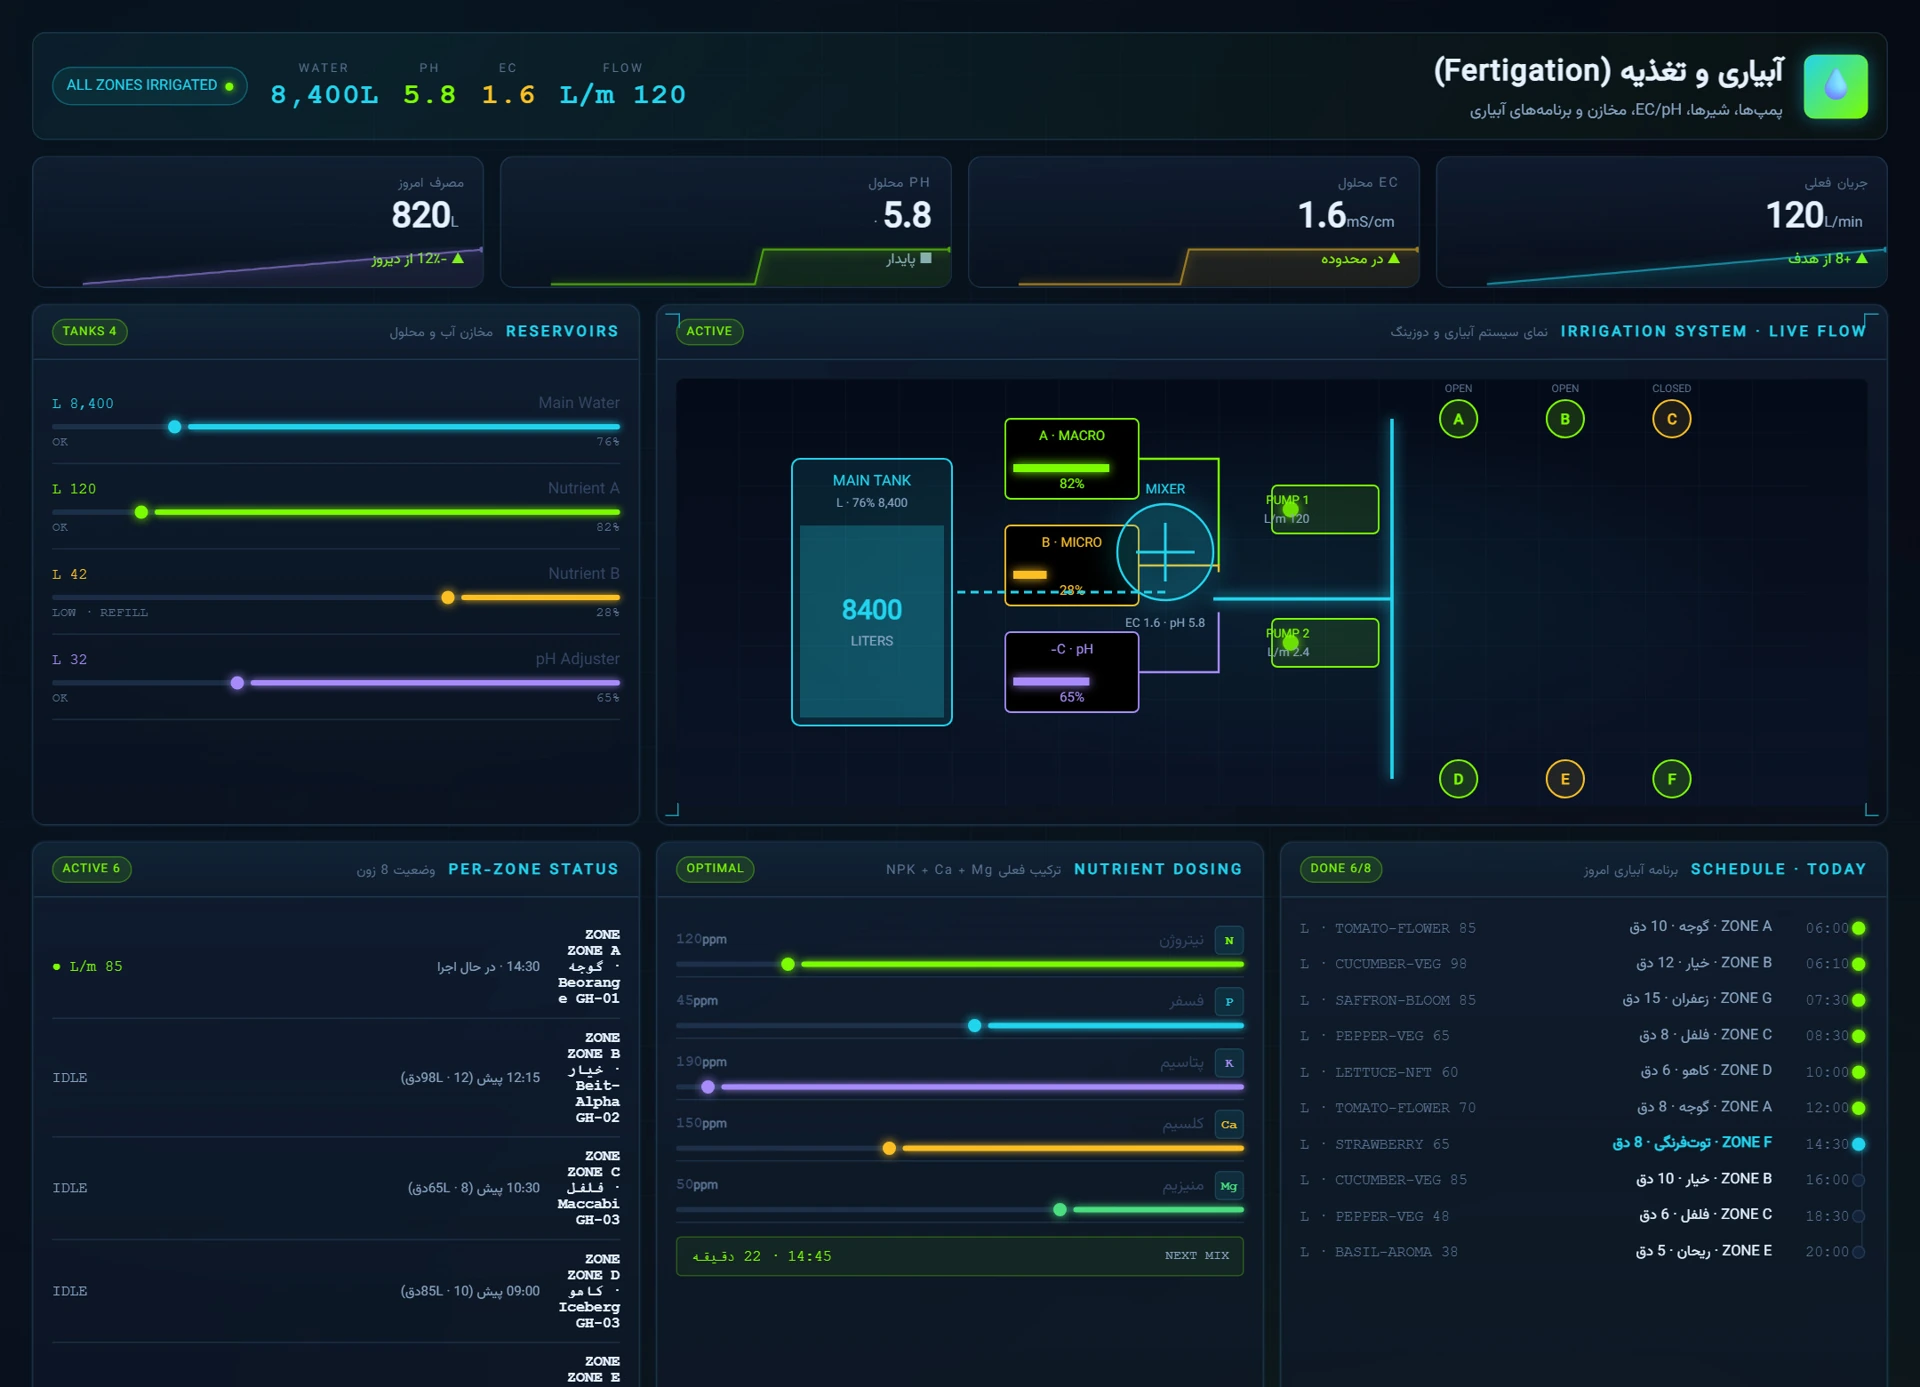Select the 14:30 Zone F strawberry schedule row
Screen dimensions: 1920x1387
(x=1584, y=1143)
